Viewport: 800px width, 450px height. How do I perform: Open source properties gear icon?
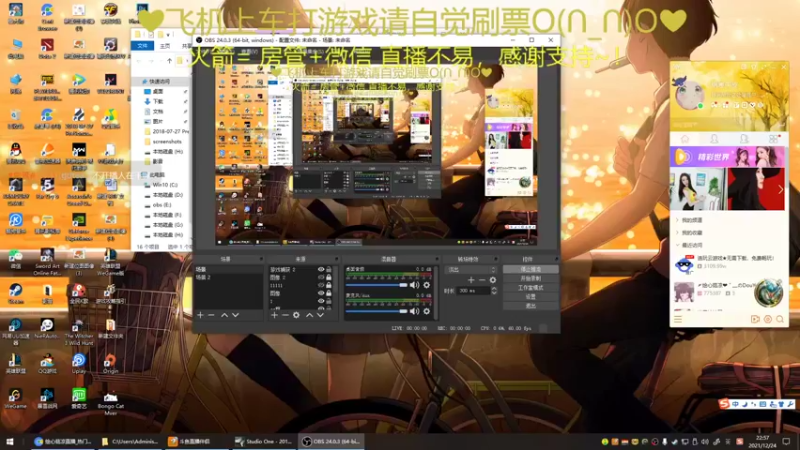(296, 315)
